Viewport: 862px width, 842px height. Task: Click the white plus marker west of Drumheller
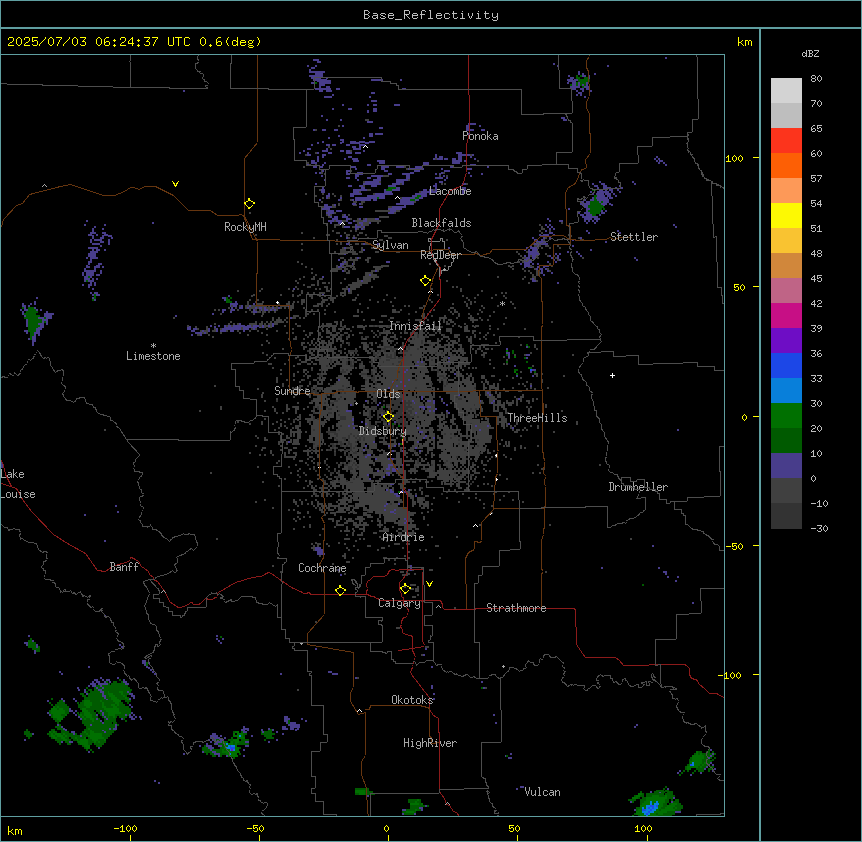point(612,375)
